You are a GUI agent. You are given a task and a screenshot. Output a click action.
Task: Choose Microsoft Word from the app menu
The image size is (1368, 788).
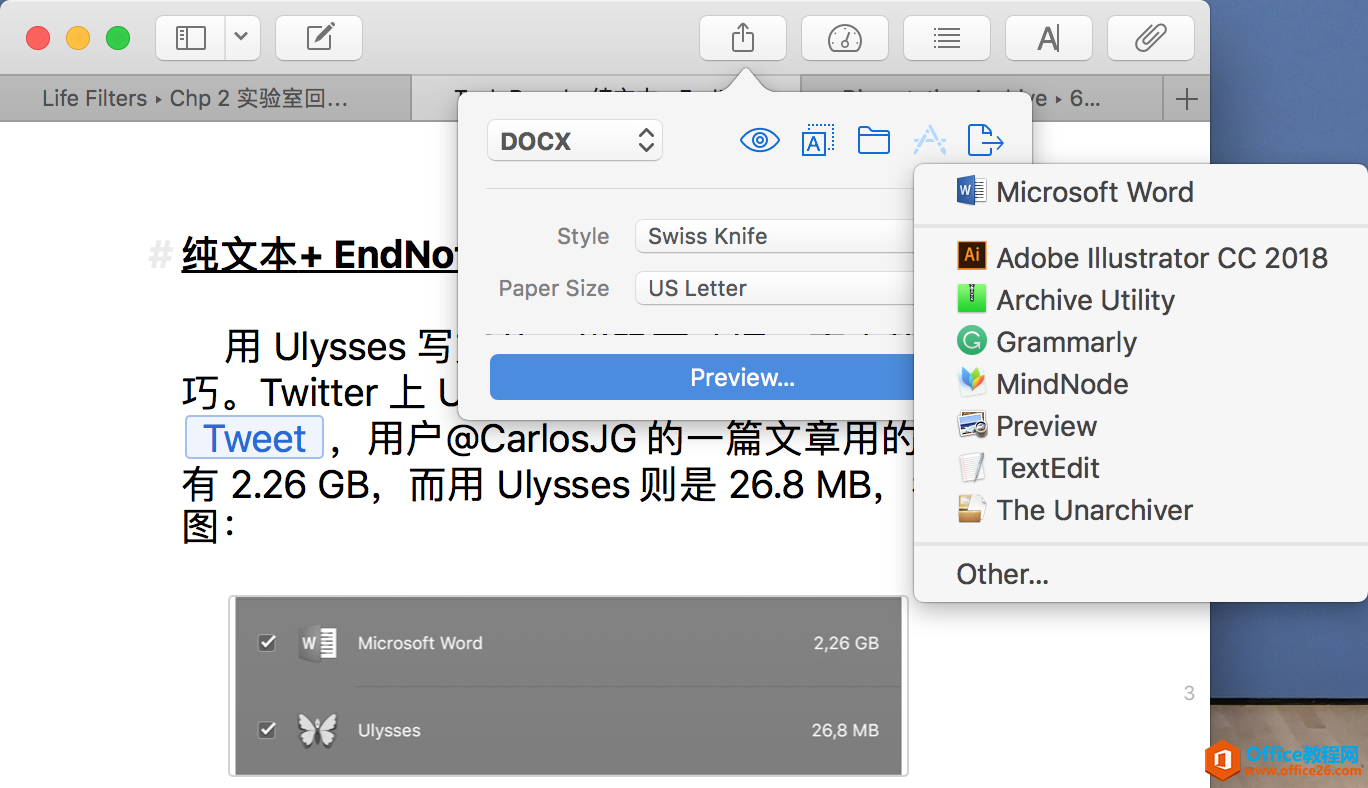click(x=1141, y=192)
